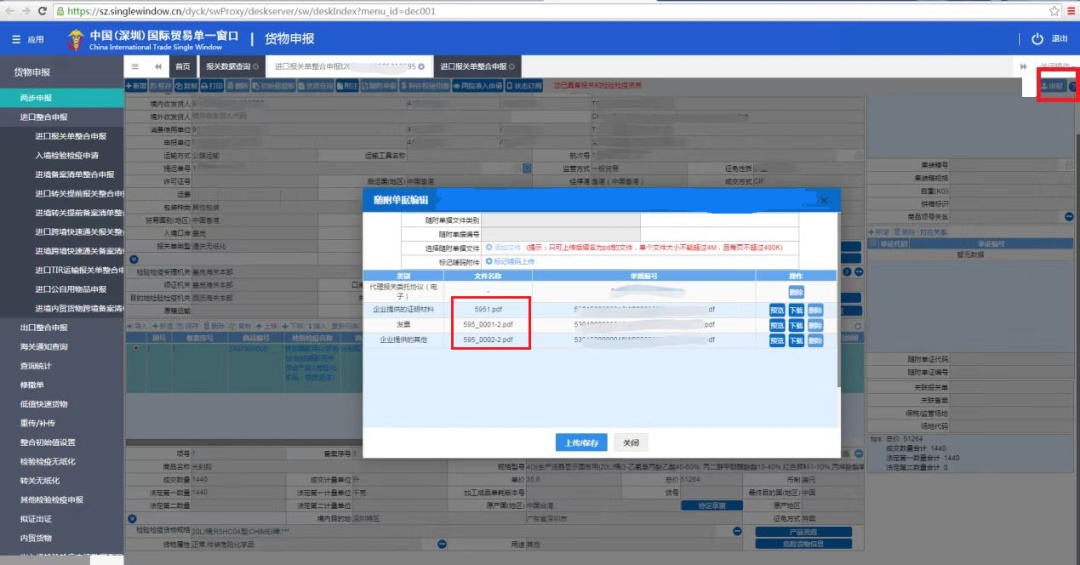Viewport: 1080px width, 565px height.
Task: Click the 关闭 button in the dialog
Action: tap(630, 443)
